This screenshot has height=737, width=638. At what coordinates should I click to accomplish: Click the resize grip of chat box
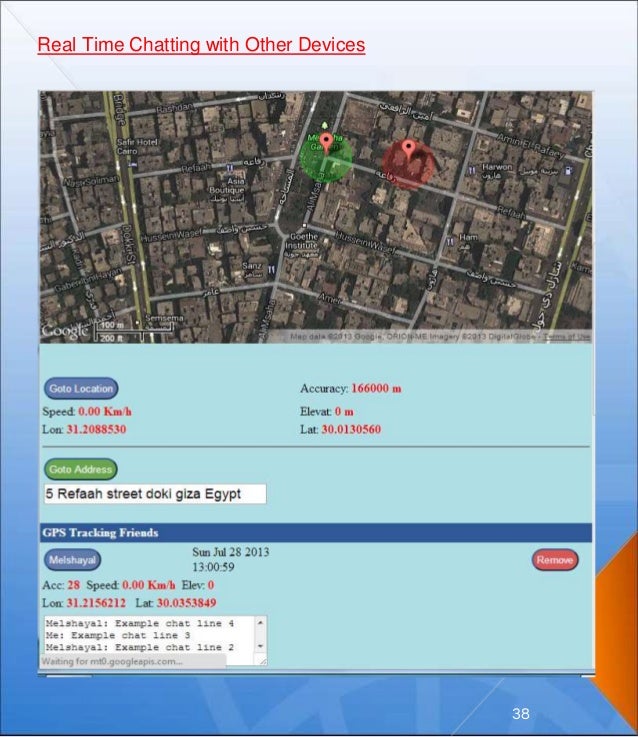[x=263, y=661]
